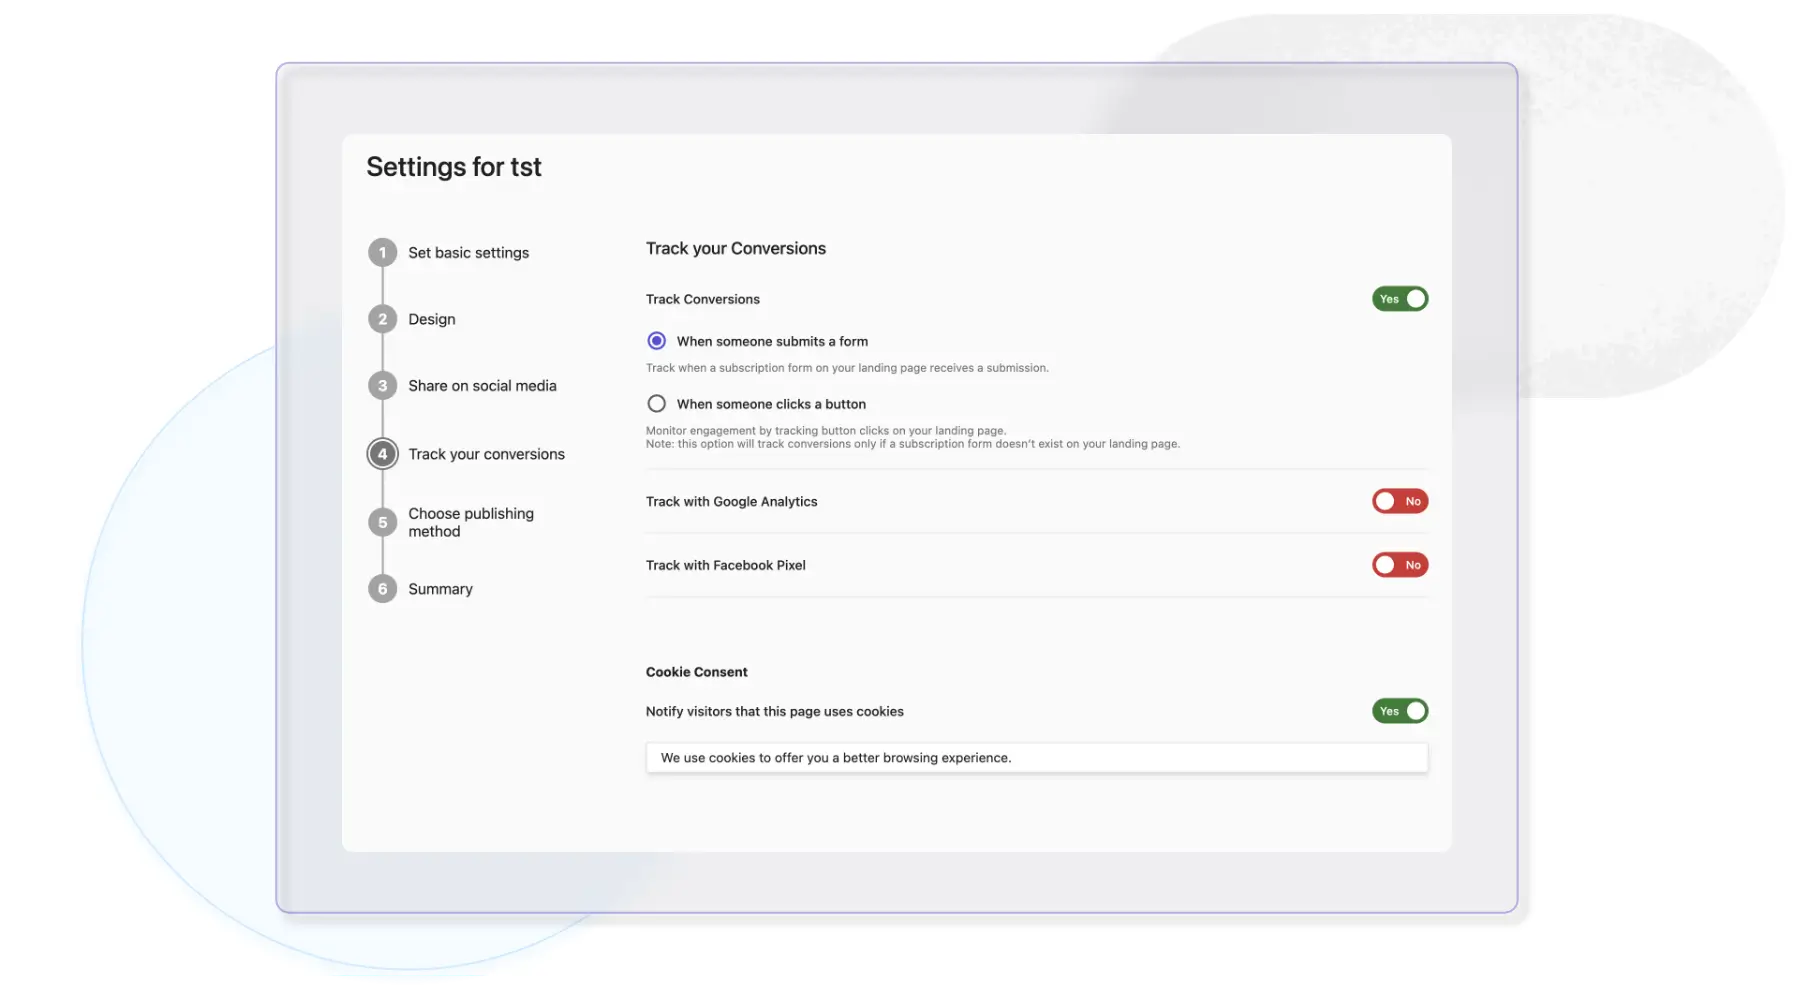Click the step 1 circle icon
Screen dimensions: 1794x989
tap(382, 252)
